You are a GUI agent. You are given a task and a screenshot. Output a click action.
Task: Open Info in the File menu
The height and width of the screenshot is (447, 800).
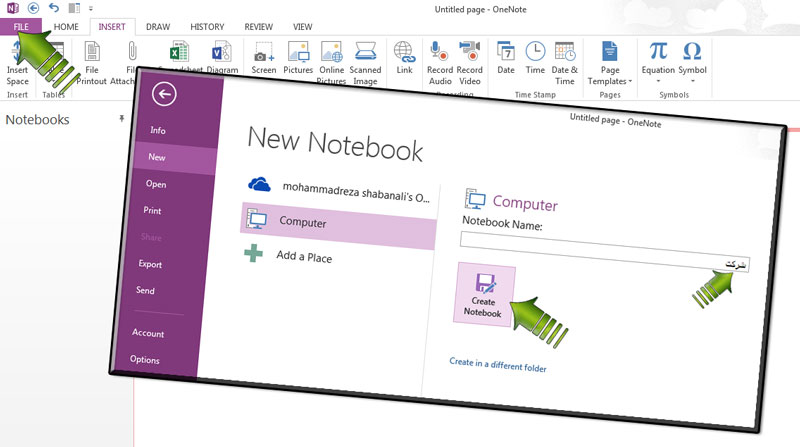tap(158, 130)
